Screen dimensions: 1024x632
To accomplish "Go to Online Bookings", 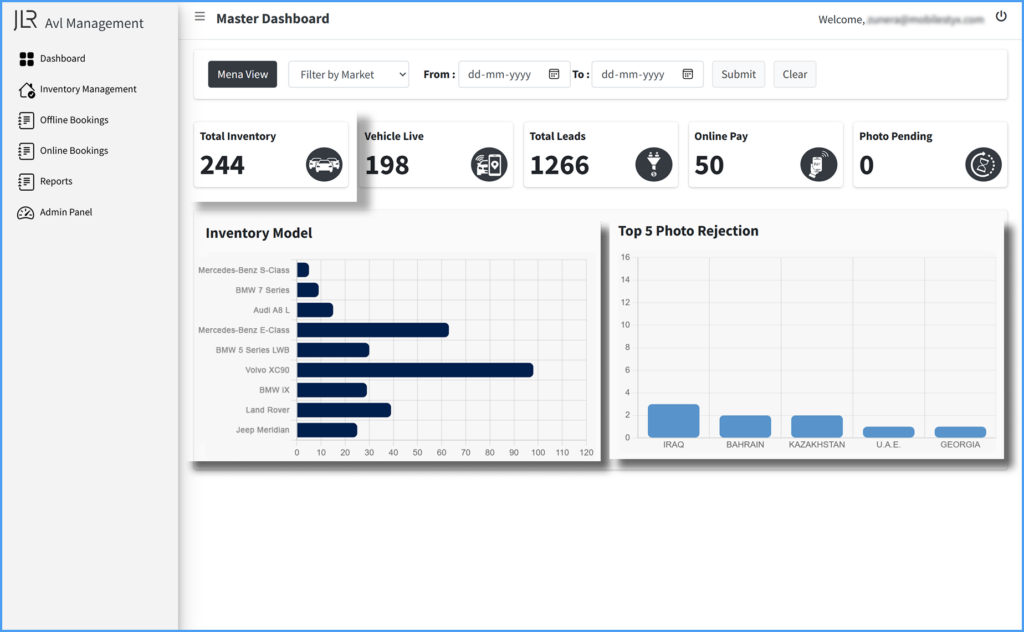I will (73, 151).
